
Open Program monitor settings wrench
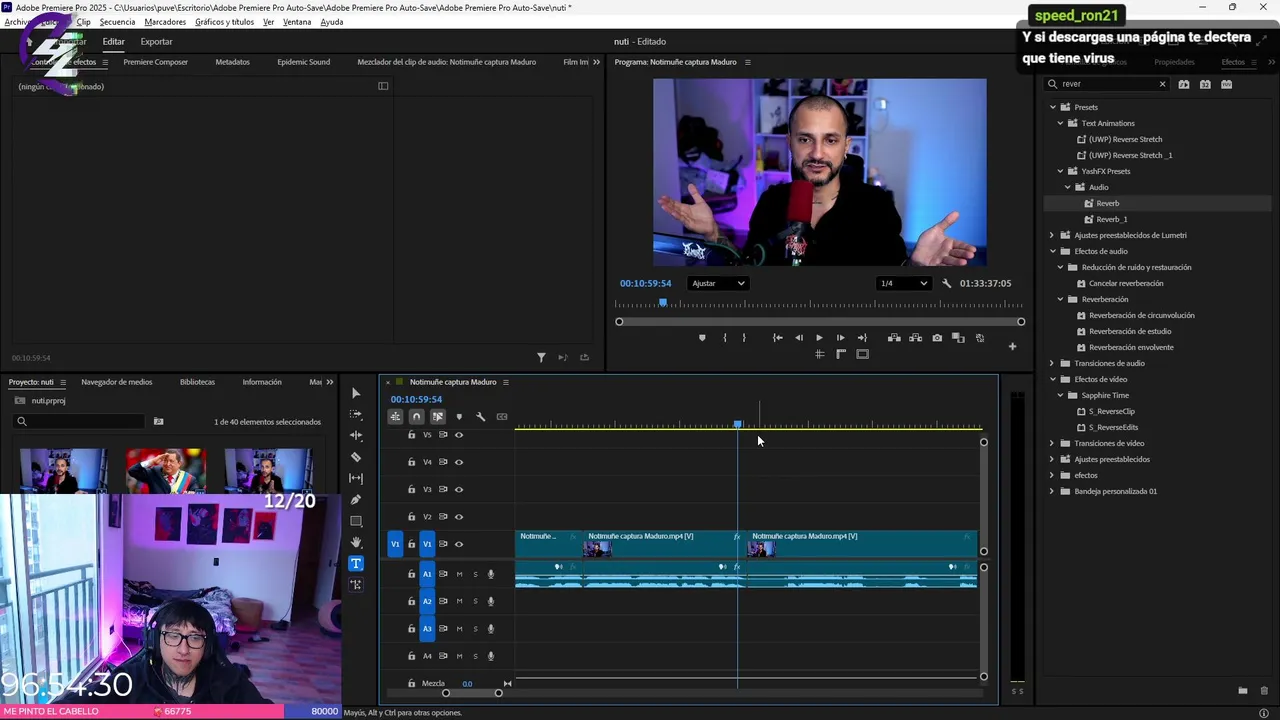947,283
